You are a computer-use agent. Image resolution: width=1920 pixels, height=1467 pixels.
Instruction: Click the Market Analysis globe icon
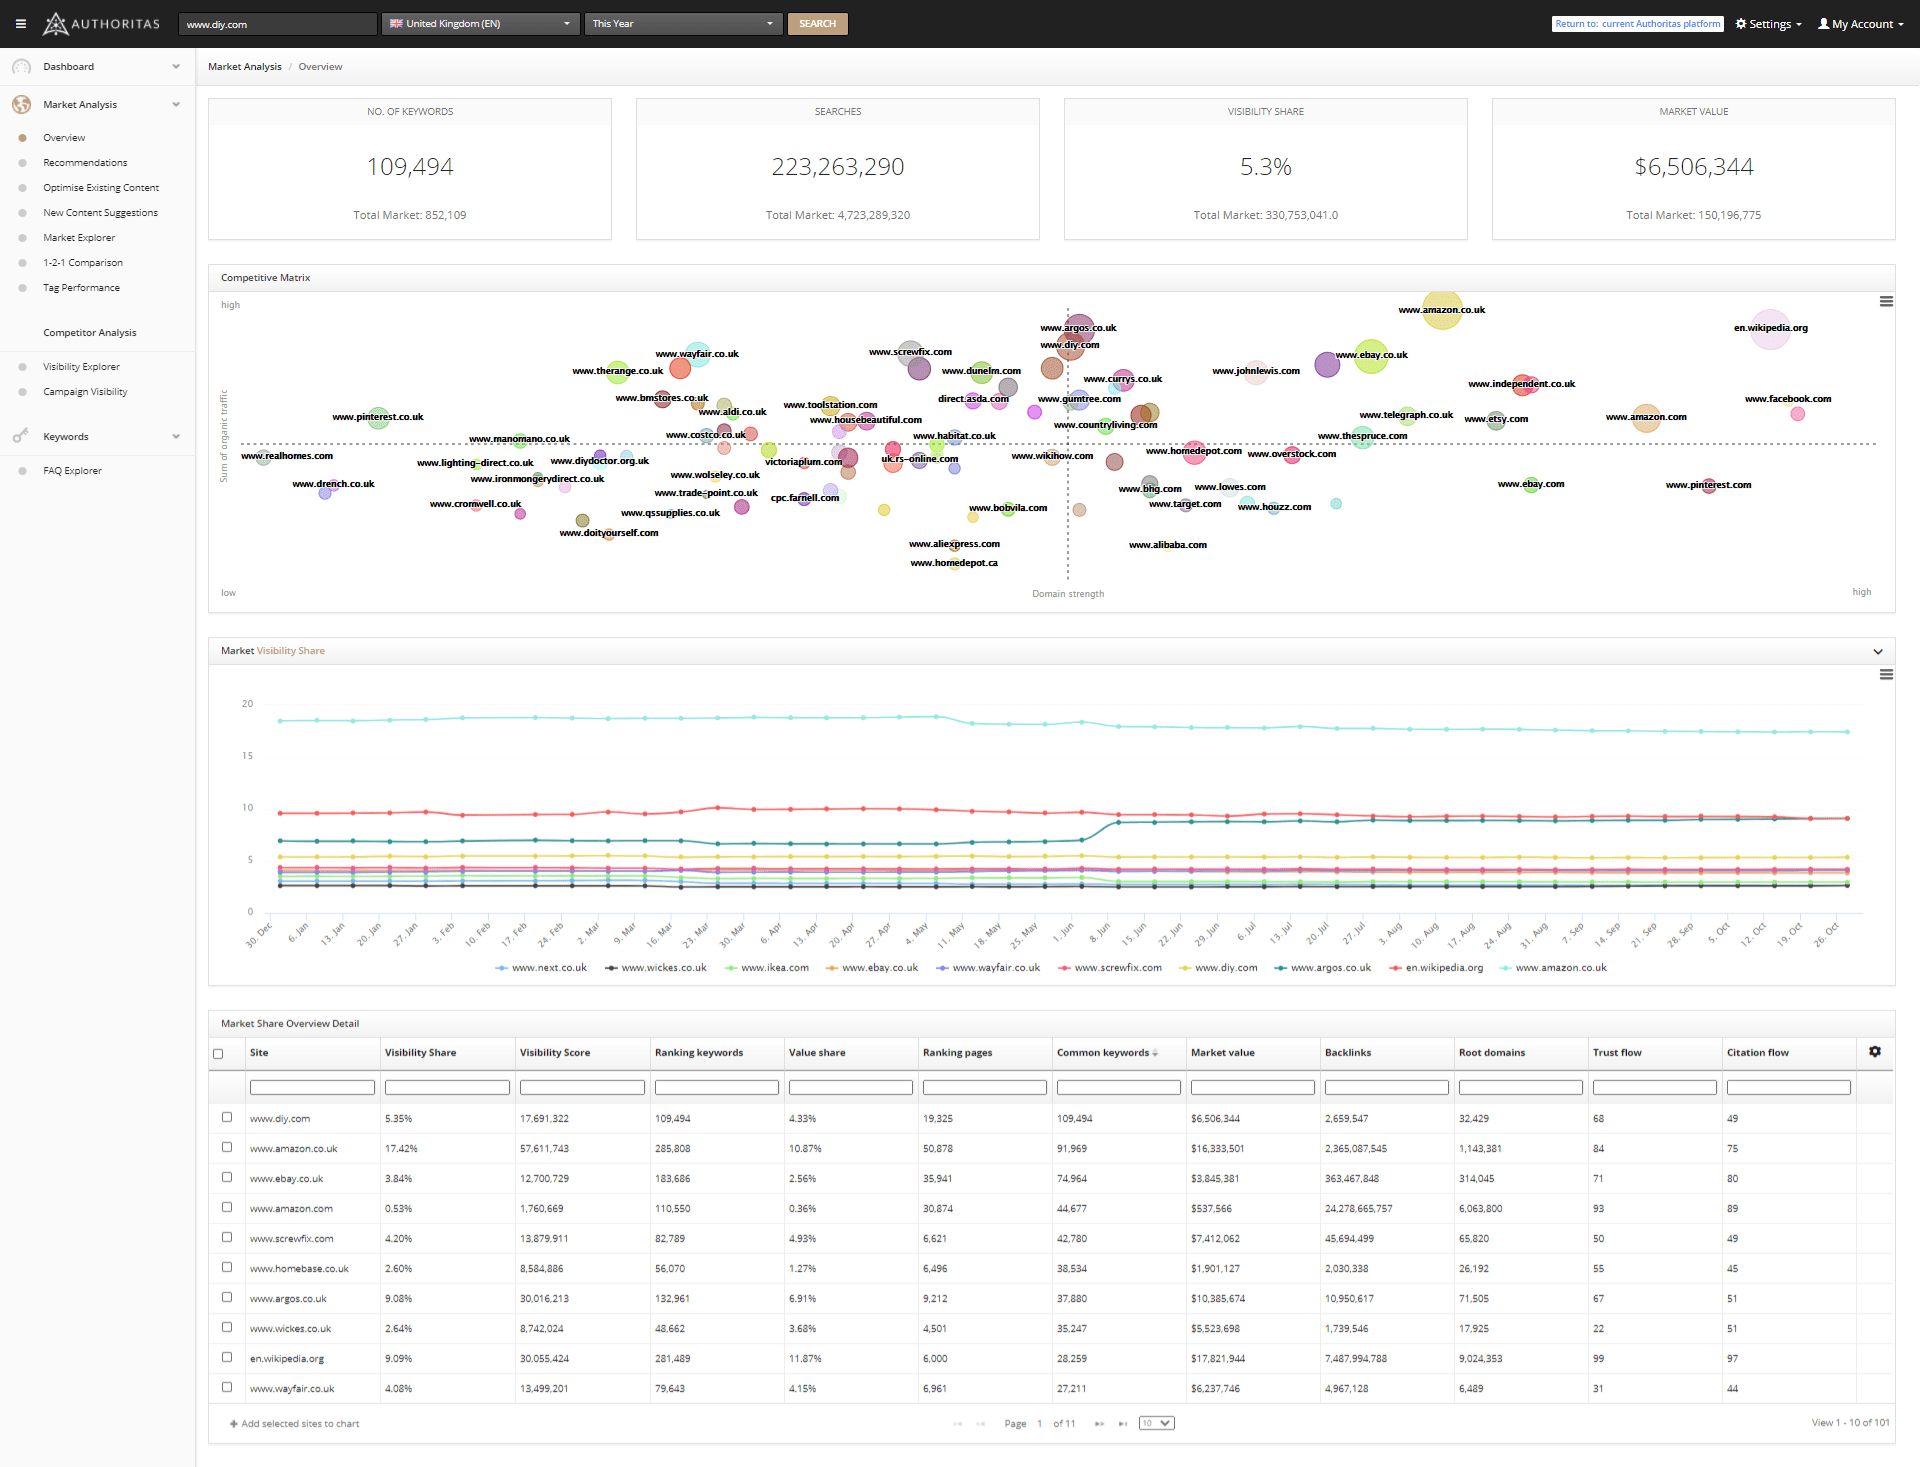pos(22,105)
